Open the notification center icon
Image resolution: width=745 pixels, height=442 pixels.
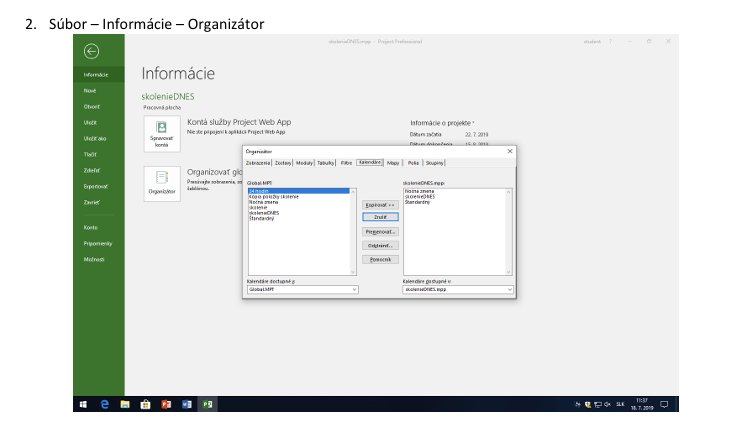point(664,404)
